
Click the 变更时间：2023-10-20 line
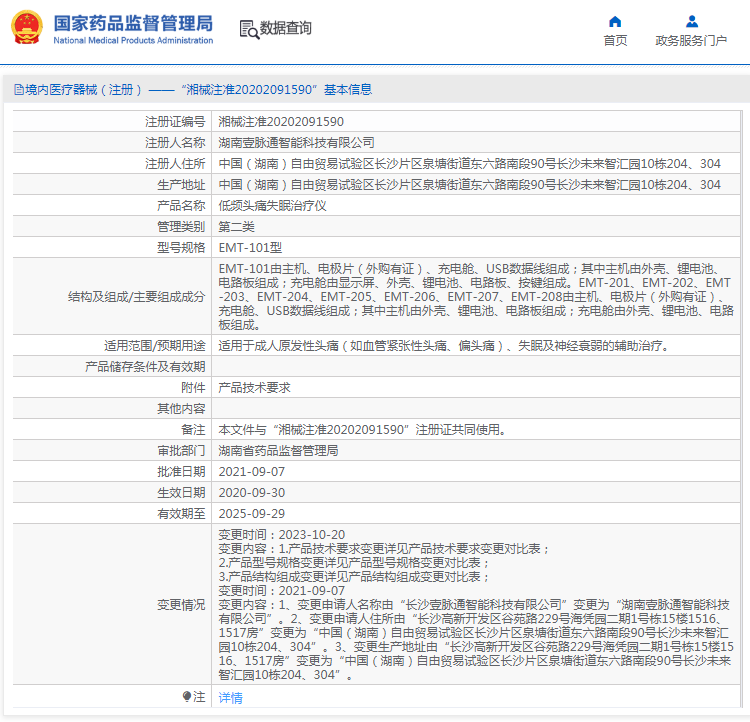[282, 535]
